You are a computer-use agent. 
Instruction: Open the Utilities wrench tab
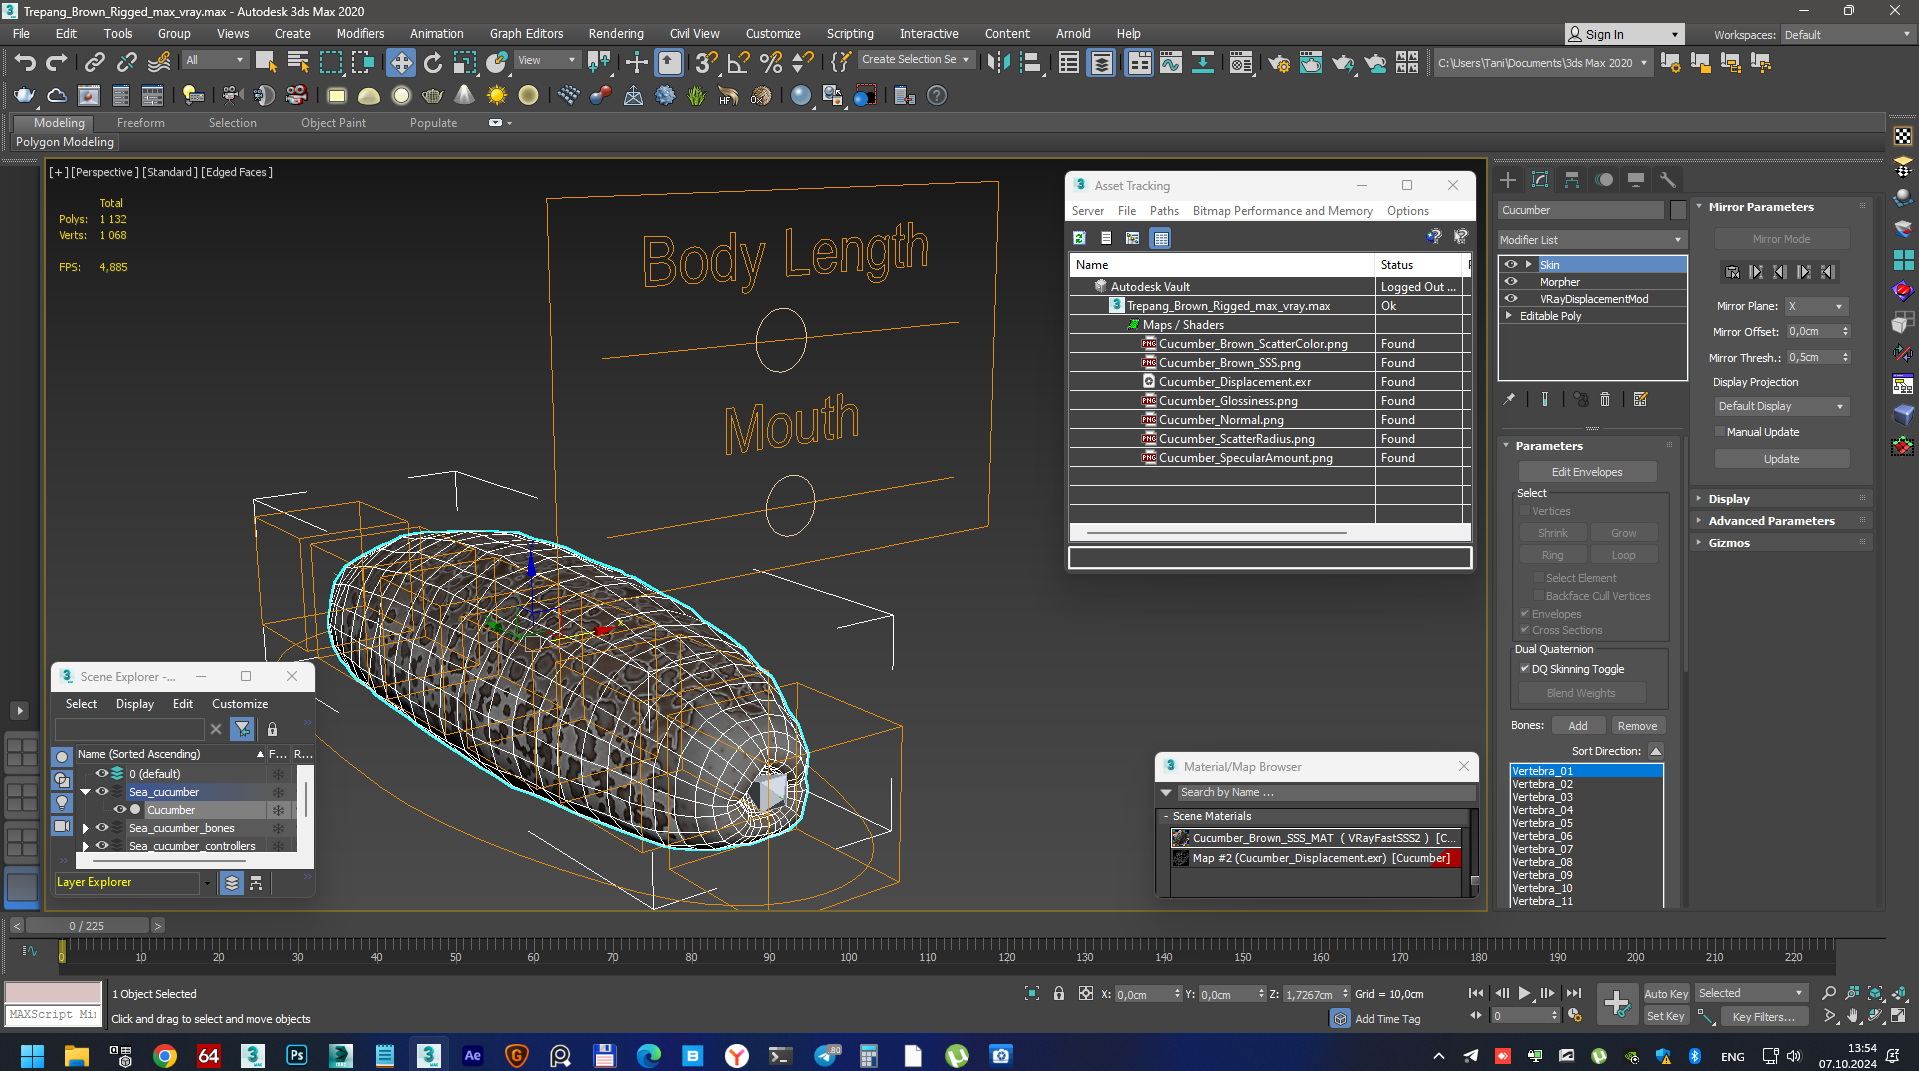tap(1667, 180)
